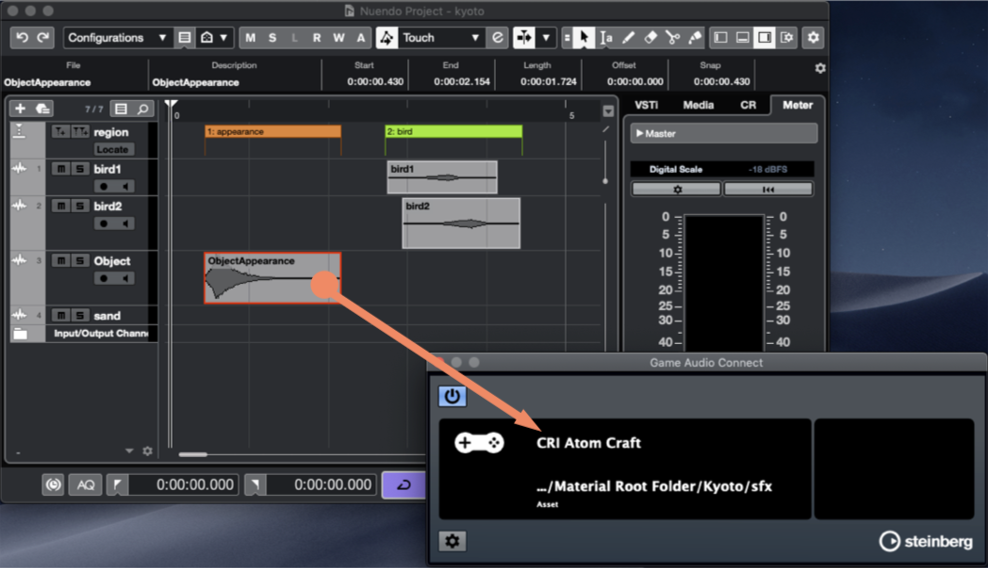
Task: Click the info line setup gear icon
Action: coord(820,68)
